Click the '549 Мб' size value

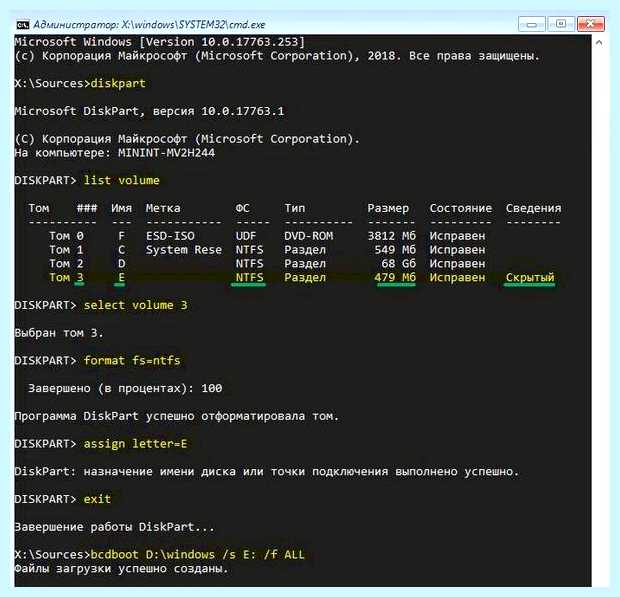click(x=395, y=250)
